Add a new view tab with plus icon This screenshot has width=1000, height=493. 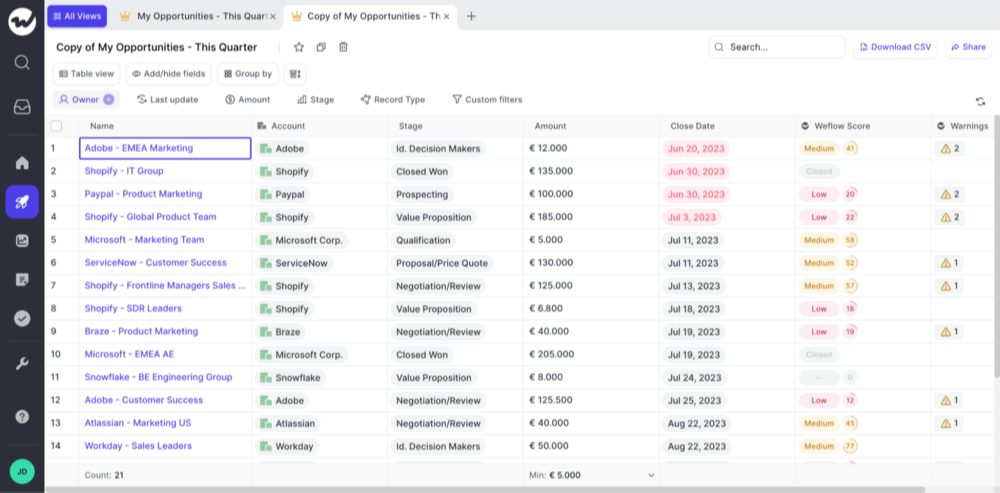pos(471,17)
